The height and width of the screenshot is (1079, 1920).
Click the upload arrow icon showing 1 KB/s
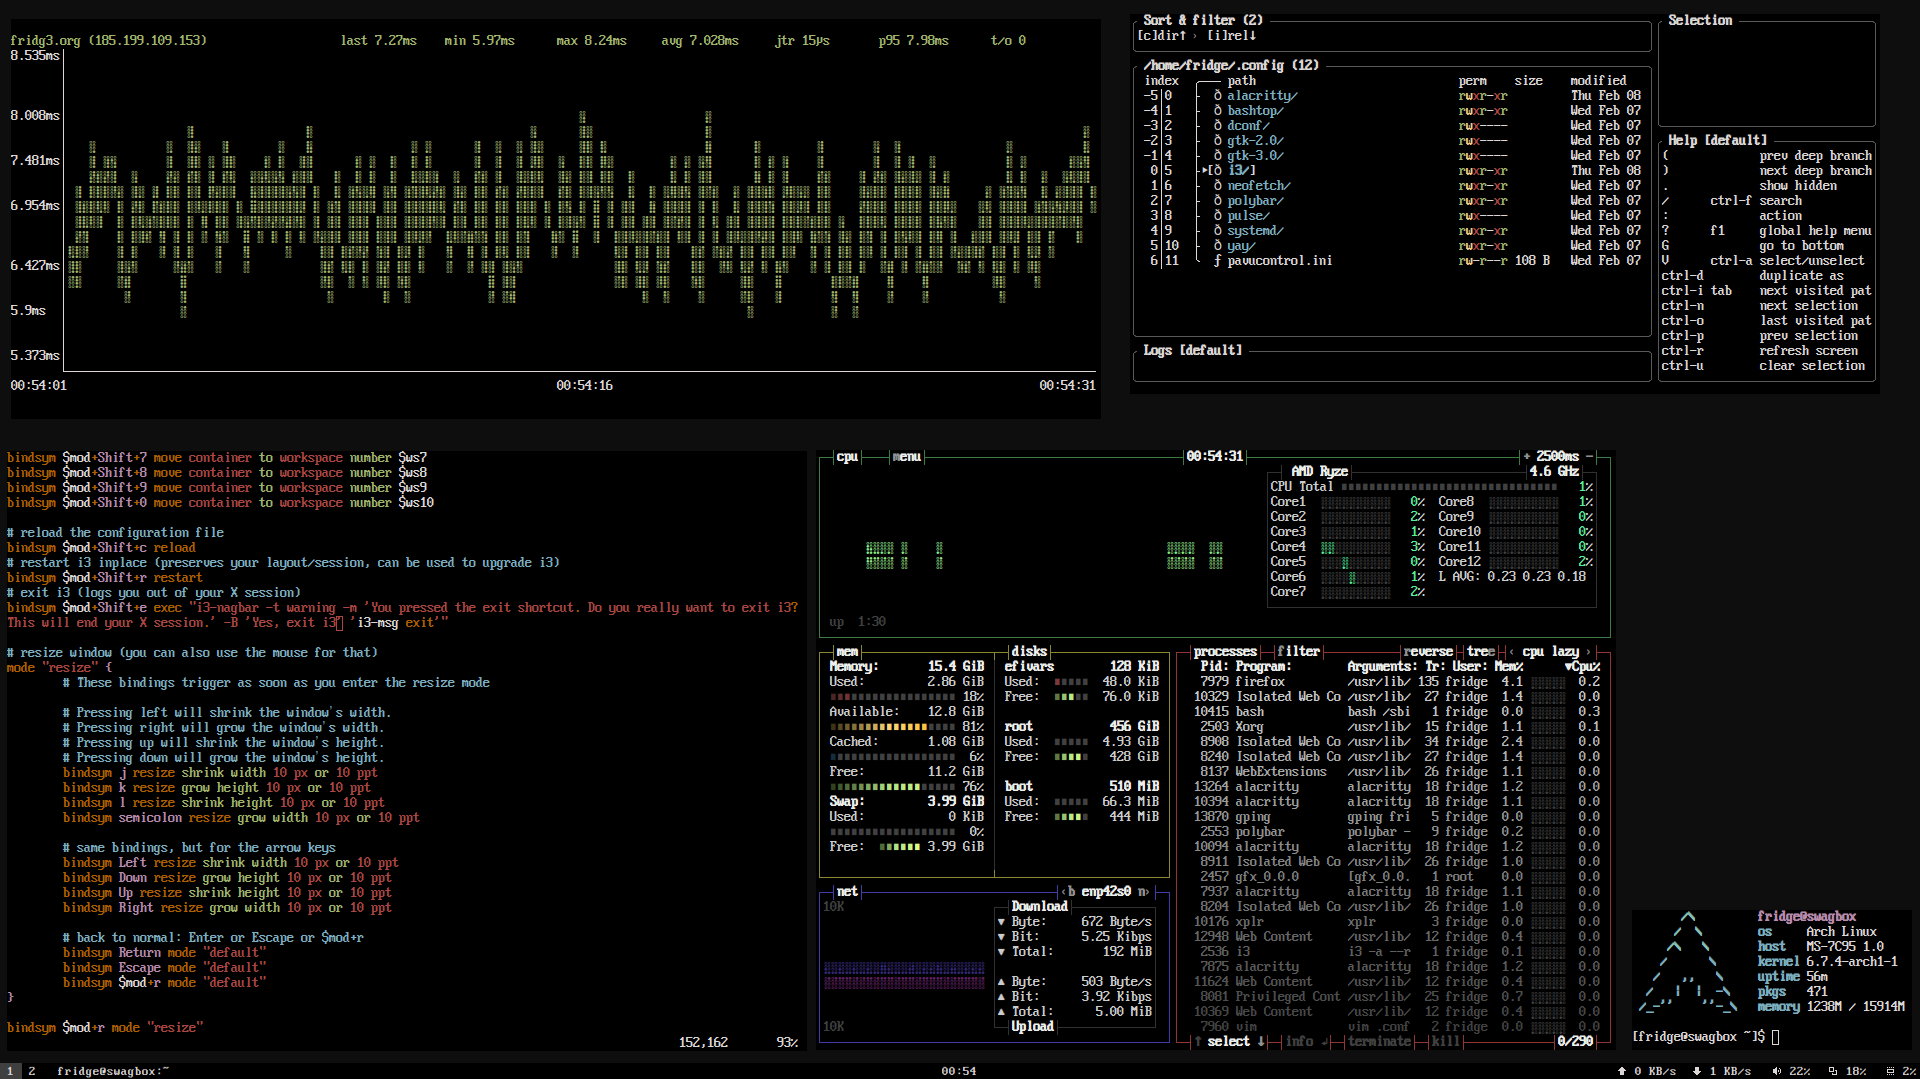pos(1698,1070)
